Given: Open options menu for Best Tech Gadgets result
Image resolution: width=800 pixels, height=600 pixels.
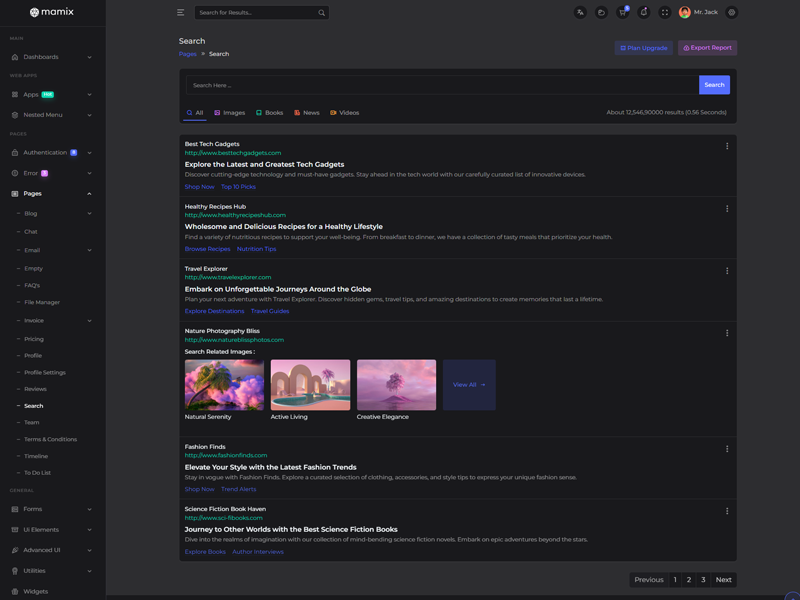Looking at the screenshot, I should 727,146.
